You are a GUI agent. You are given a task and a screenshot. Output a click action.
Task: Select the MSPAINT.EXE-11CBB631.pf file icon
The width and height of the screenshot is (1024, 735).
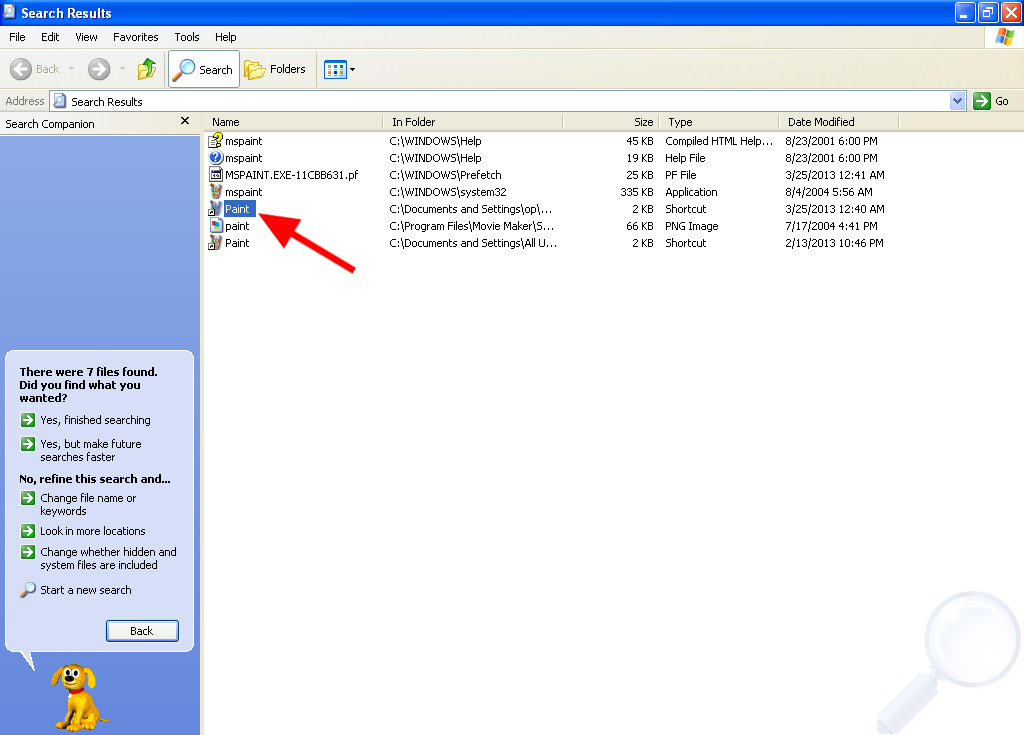point(216,174)
